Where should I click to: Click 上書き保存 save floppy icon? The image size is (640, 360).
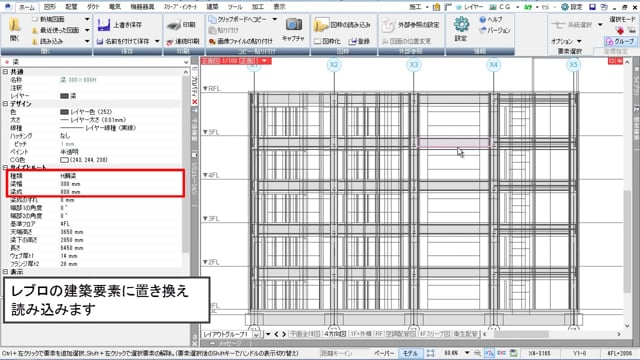[x=104, y=25]
